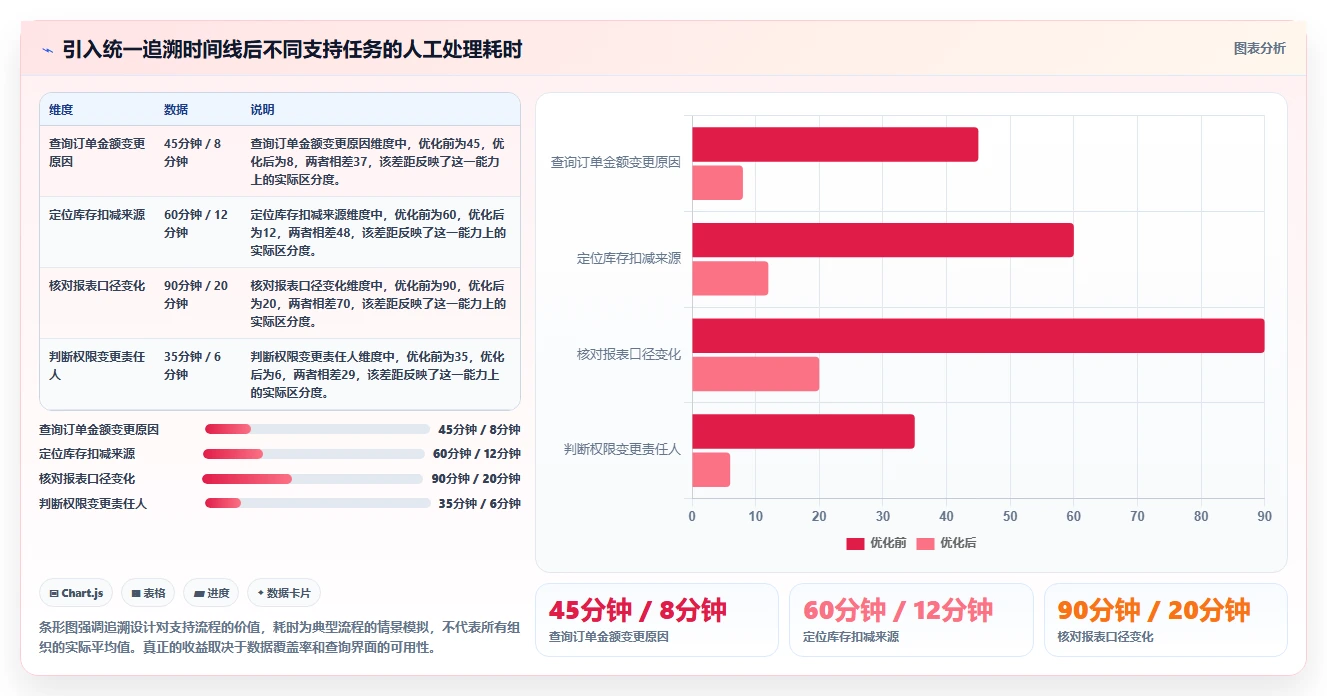Click the 优化后 bar for 核对报表口径变化
The image size is (1327, 696).
pyautogui.click(x=755, y=374)
